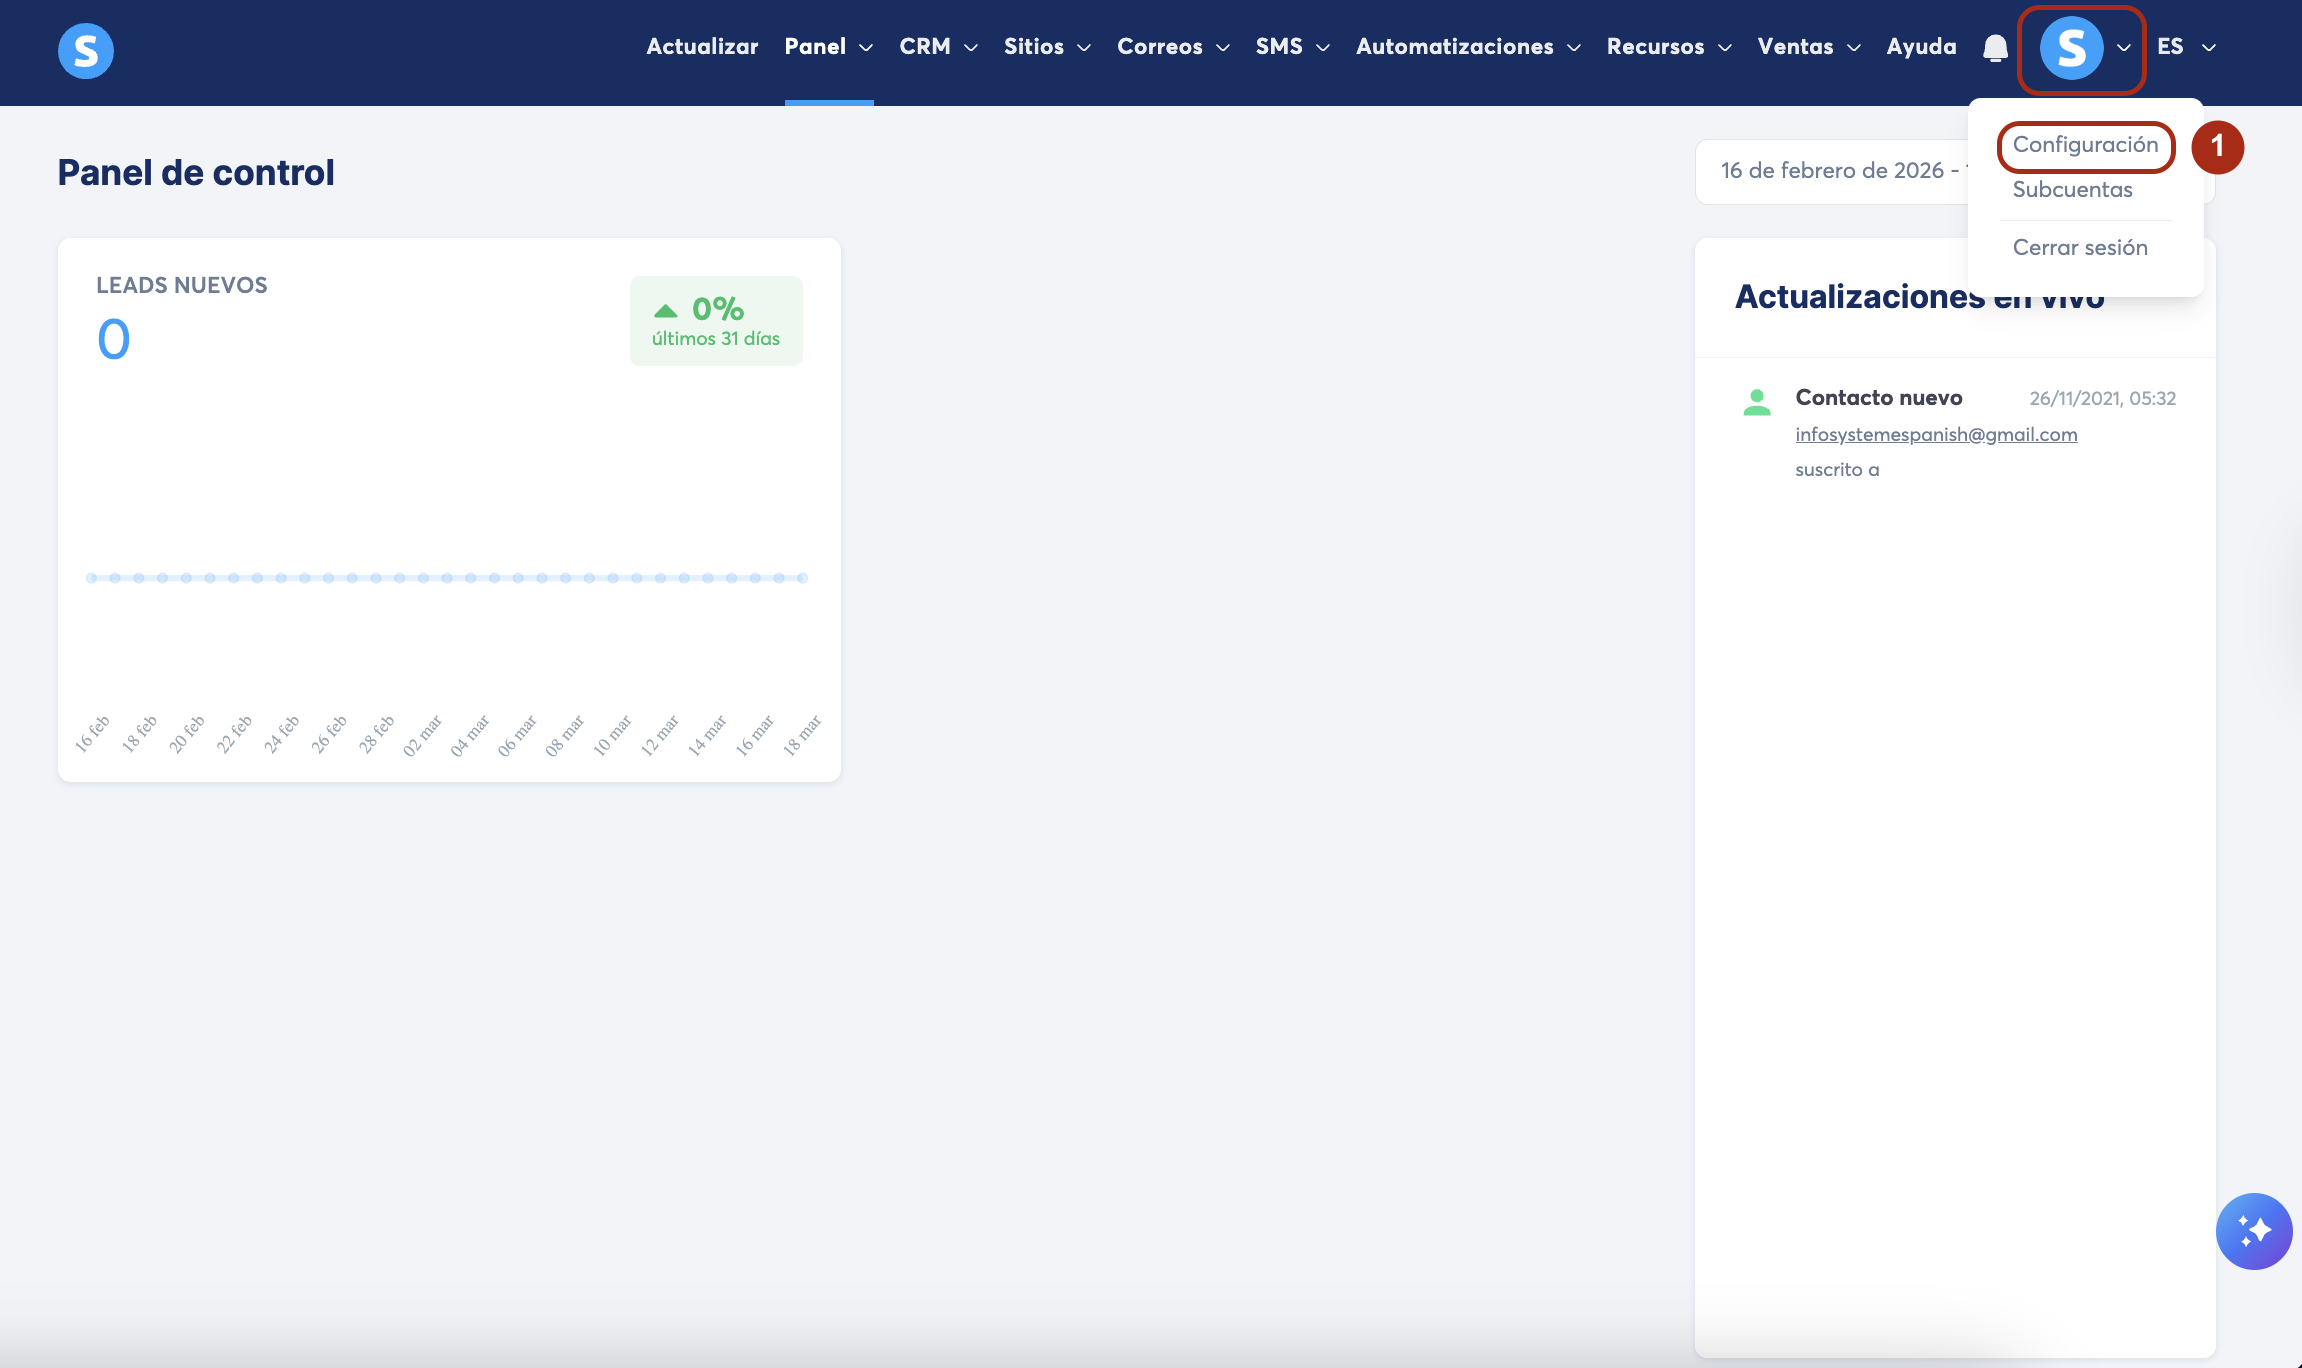This screenshot has height=1368, width=2302.
Task: Select Subcuentas from profile menu
Action: coord(2072,190)
